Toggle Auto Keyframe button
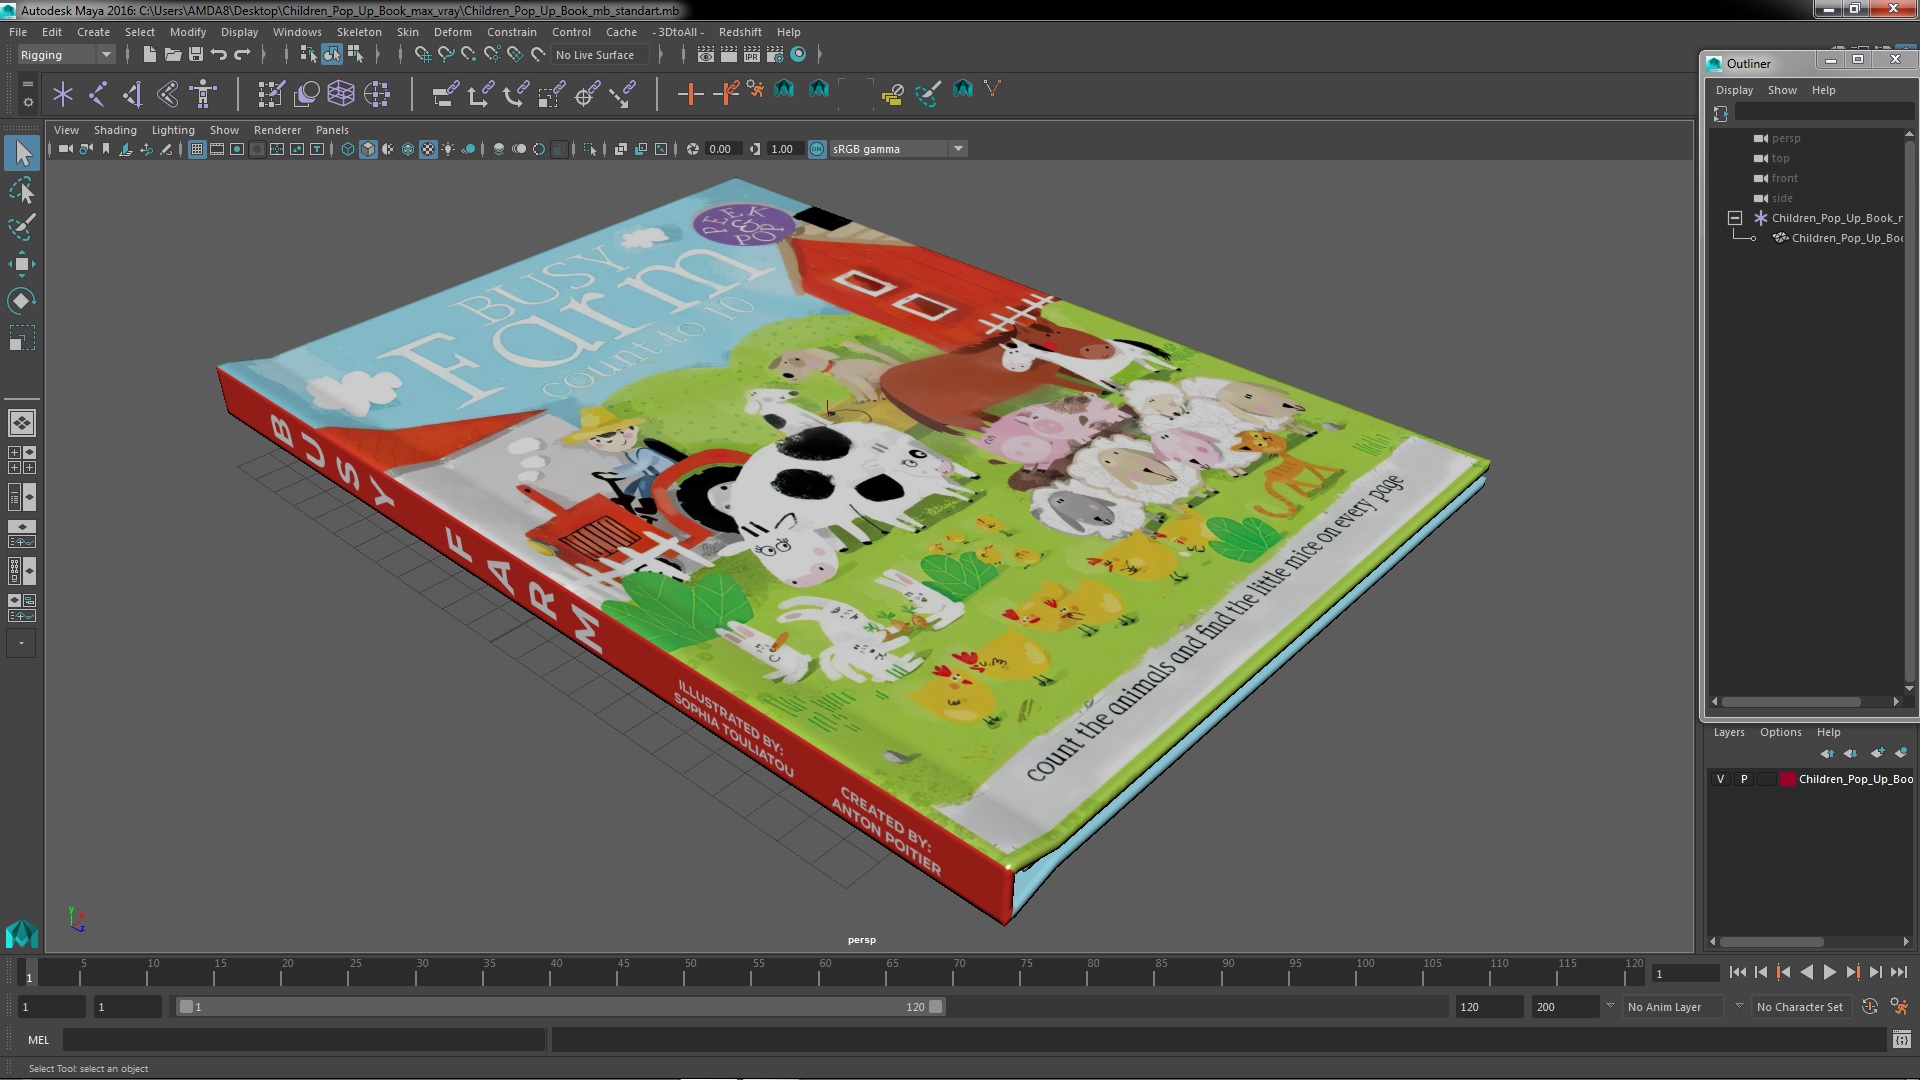Screen dimensions: 1920x1080 click(1870, 1007)
